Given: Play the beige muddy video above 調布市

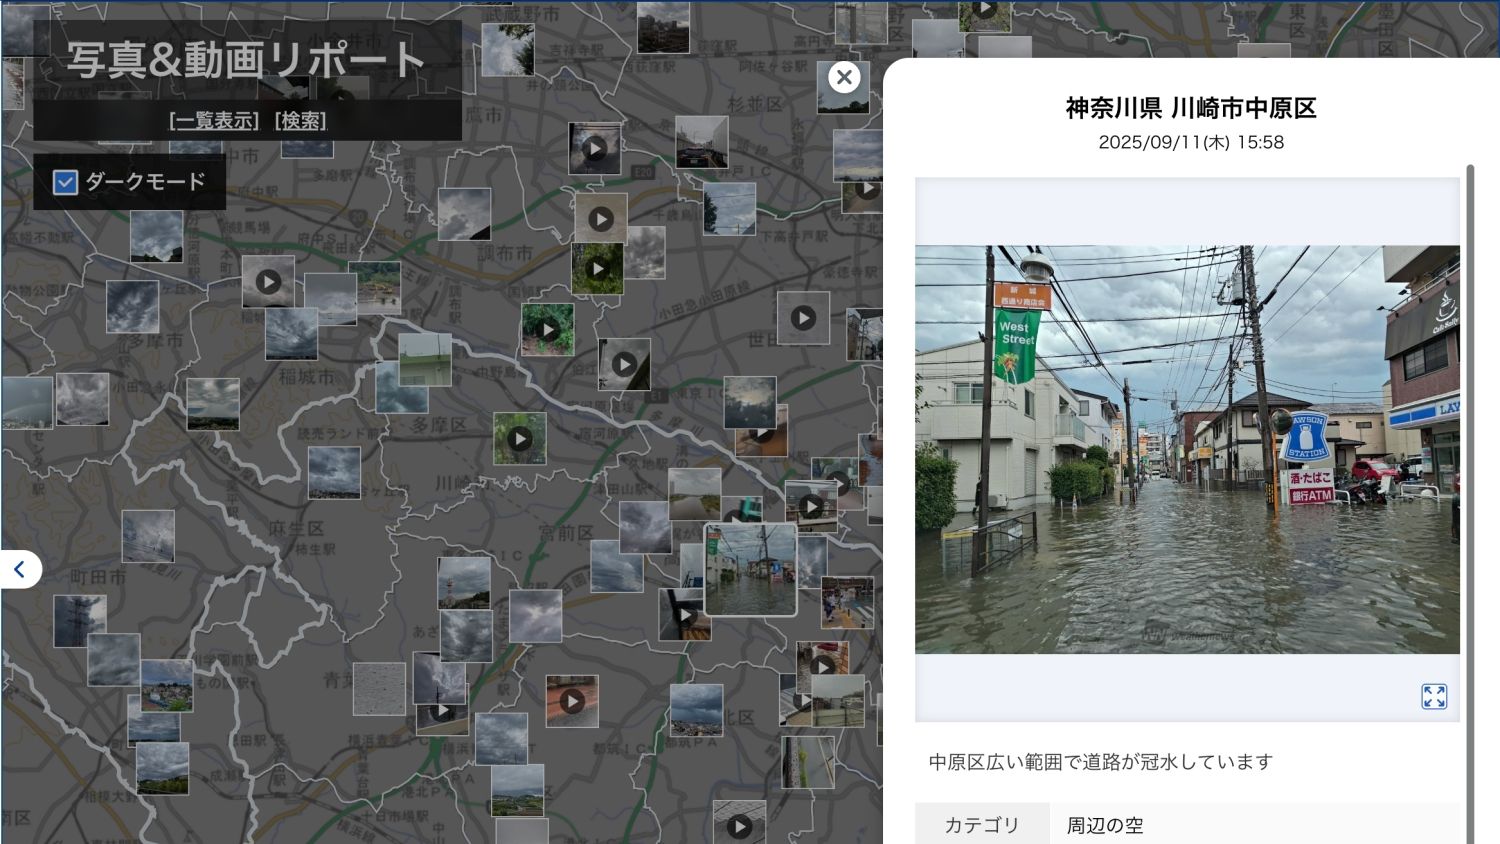Looking at the screenshot, I should 600,218.
